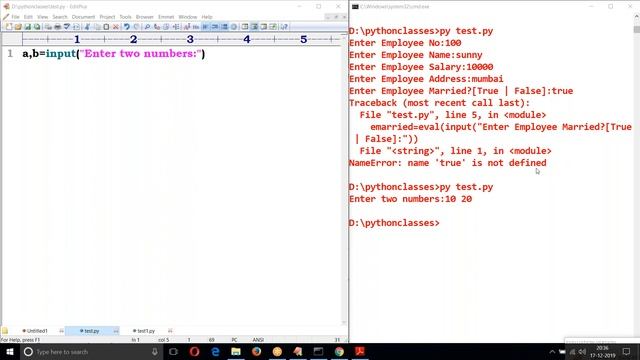Image resolution: width=640 pixels, height=360 pixels.
Task: Click the Help question-mark toolbar icon
Action: 284,27
